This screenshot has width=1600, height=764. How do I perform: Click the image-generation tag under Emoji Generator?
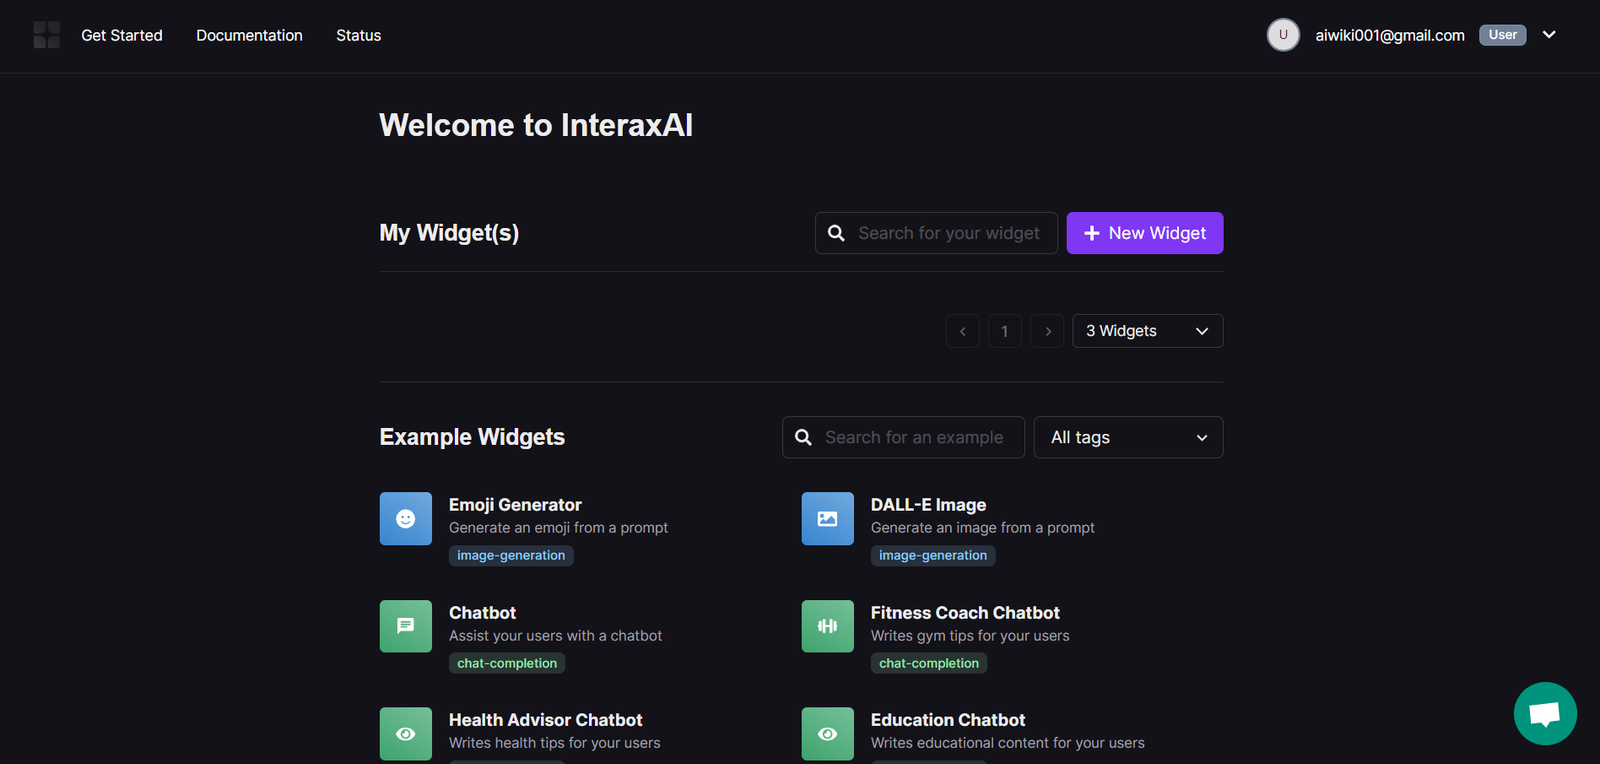(511, 555)
